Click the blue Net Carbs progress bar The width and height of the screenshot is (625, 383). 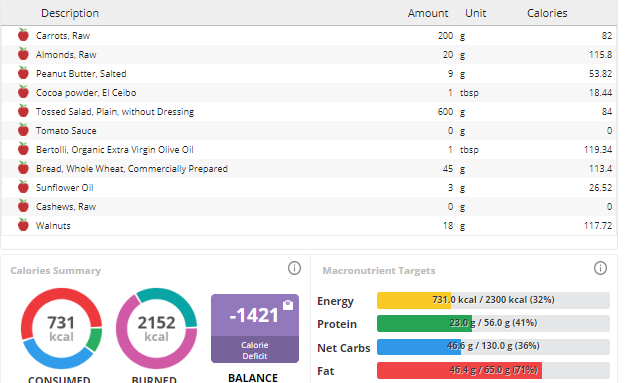coord(493,346)
